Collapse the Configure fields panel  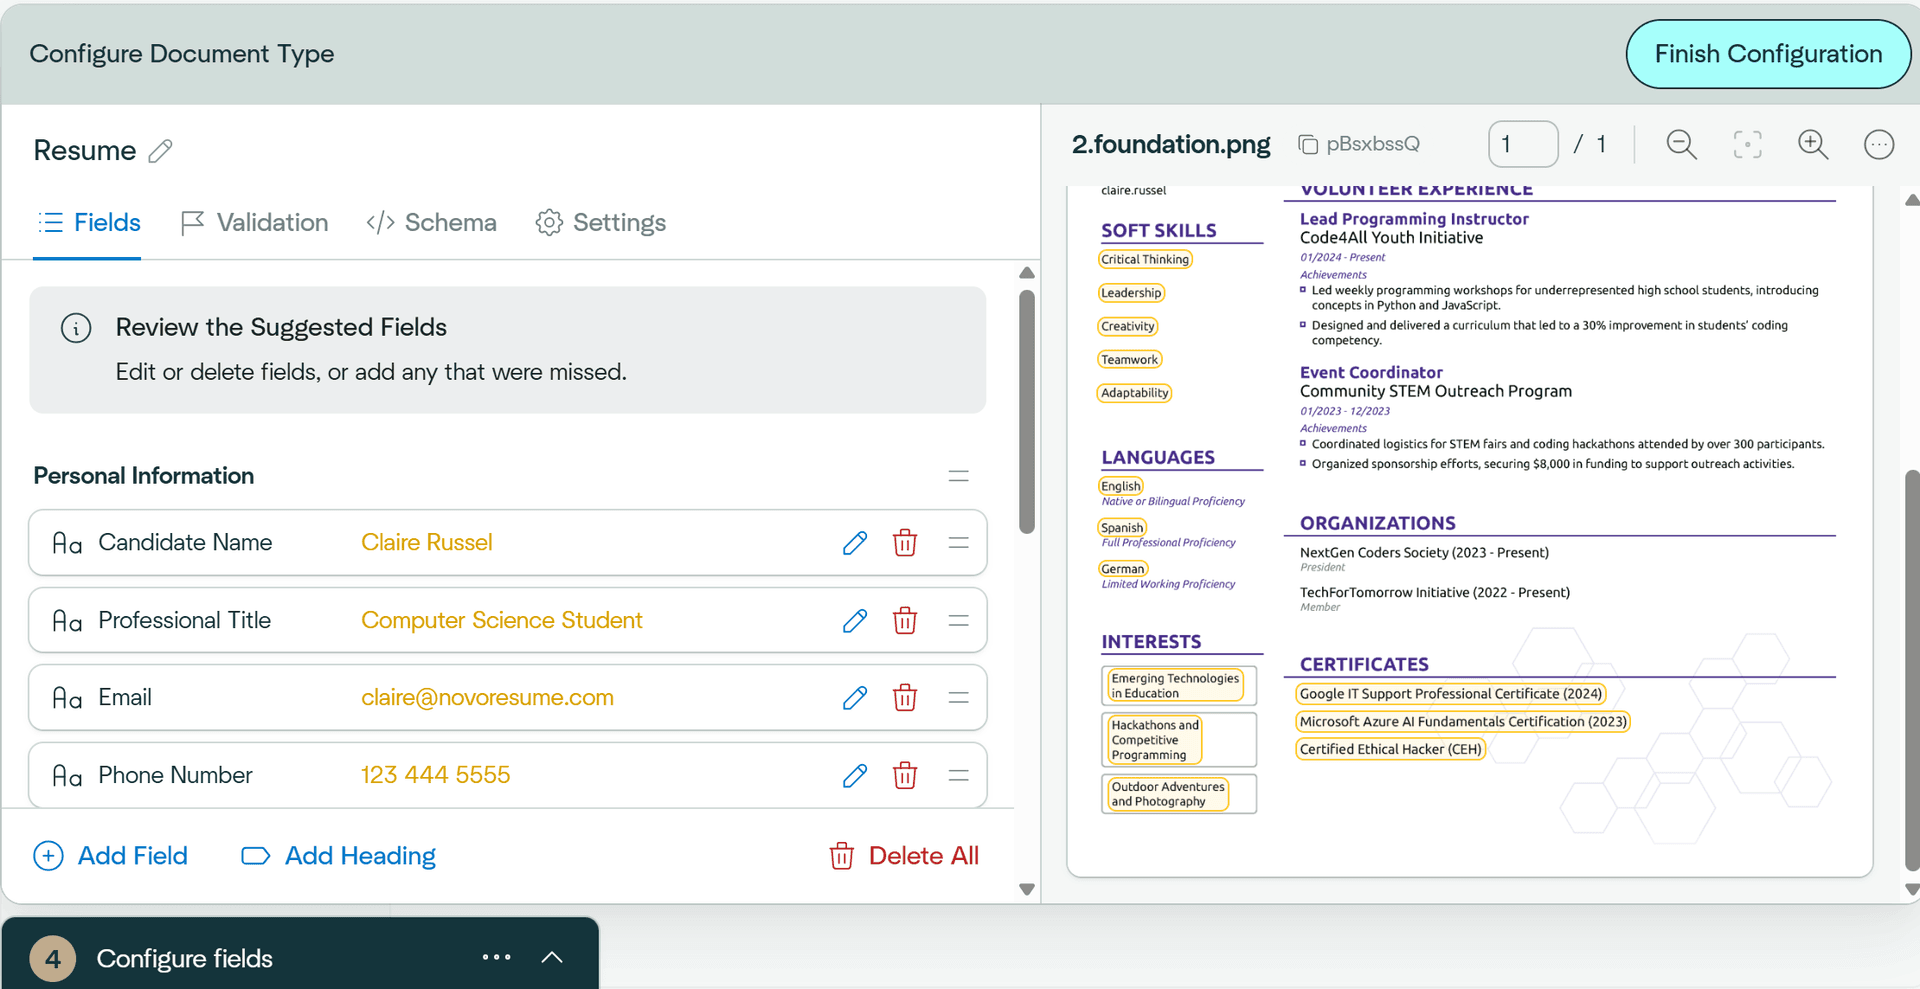tap(551, 957)
